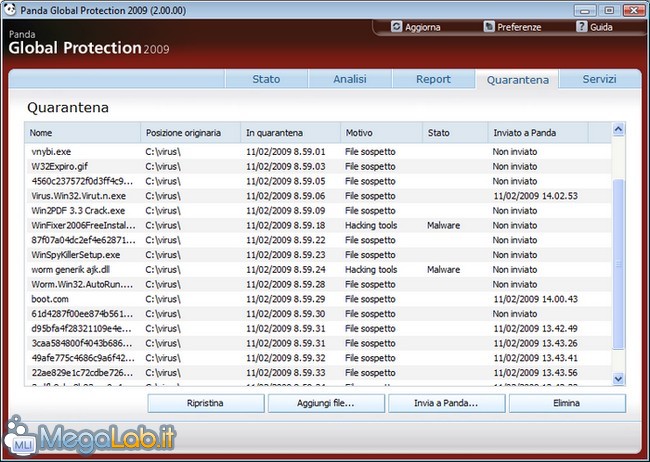
Task: Click Hacking tools in worm generik row
Action: click(371, 270)
